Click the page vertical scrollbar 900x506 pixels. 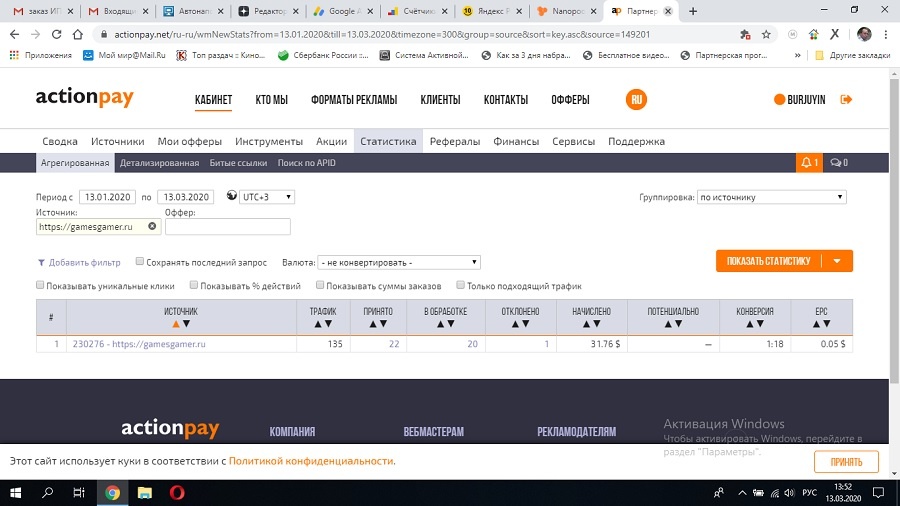894,229
